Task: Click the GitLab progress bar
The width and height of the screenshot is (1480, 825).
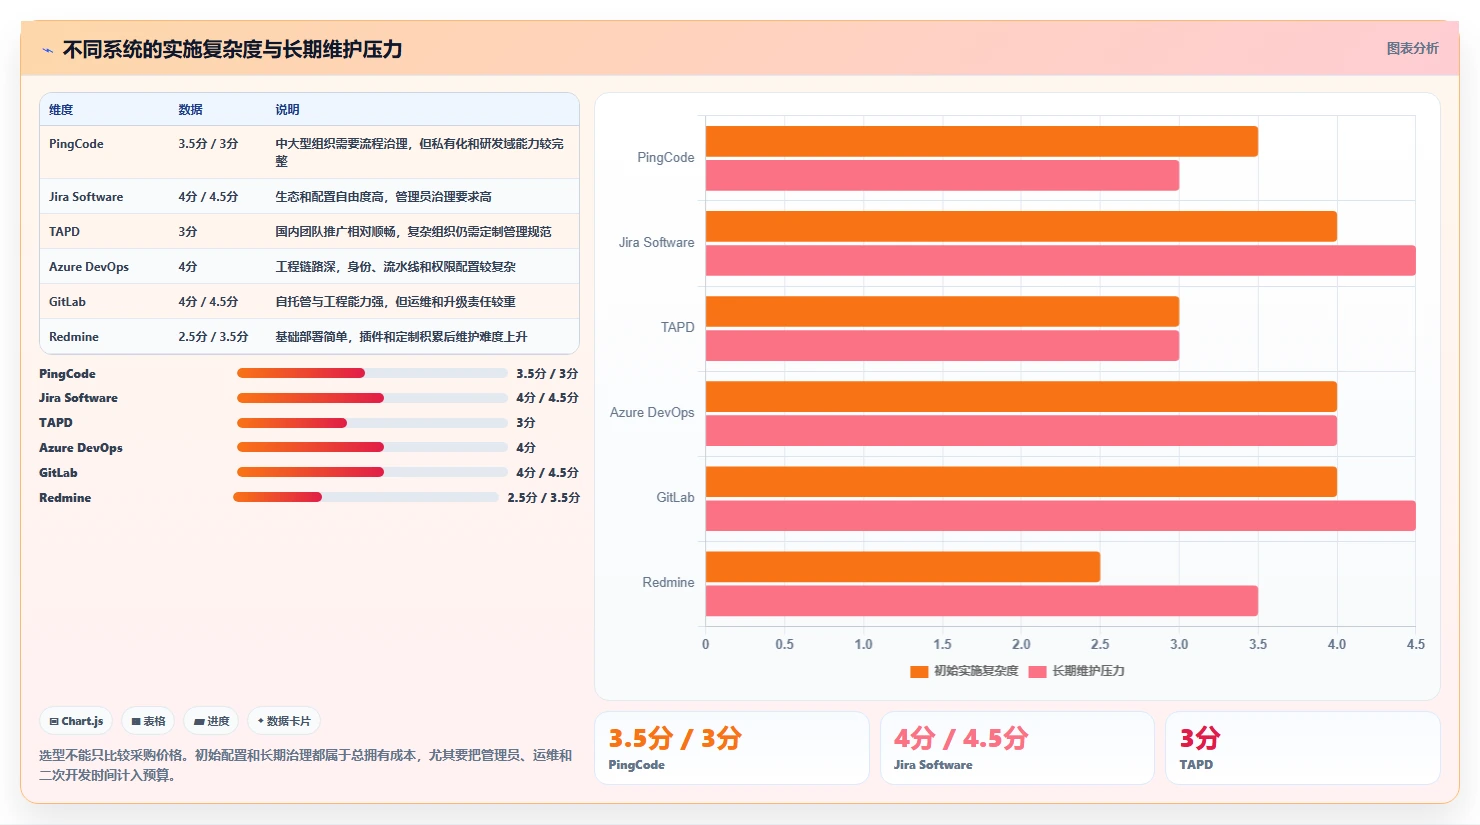Action: click(372, 472)
